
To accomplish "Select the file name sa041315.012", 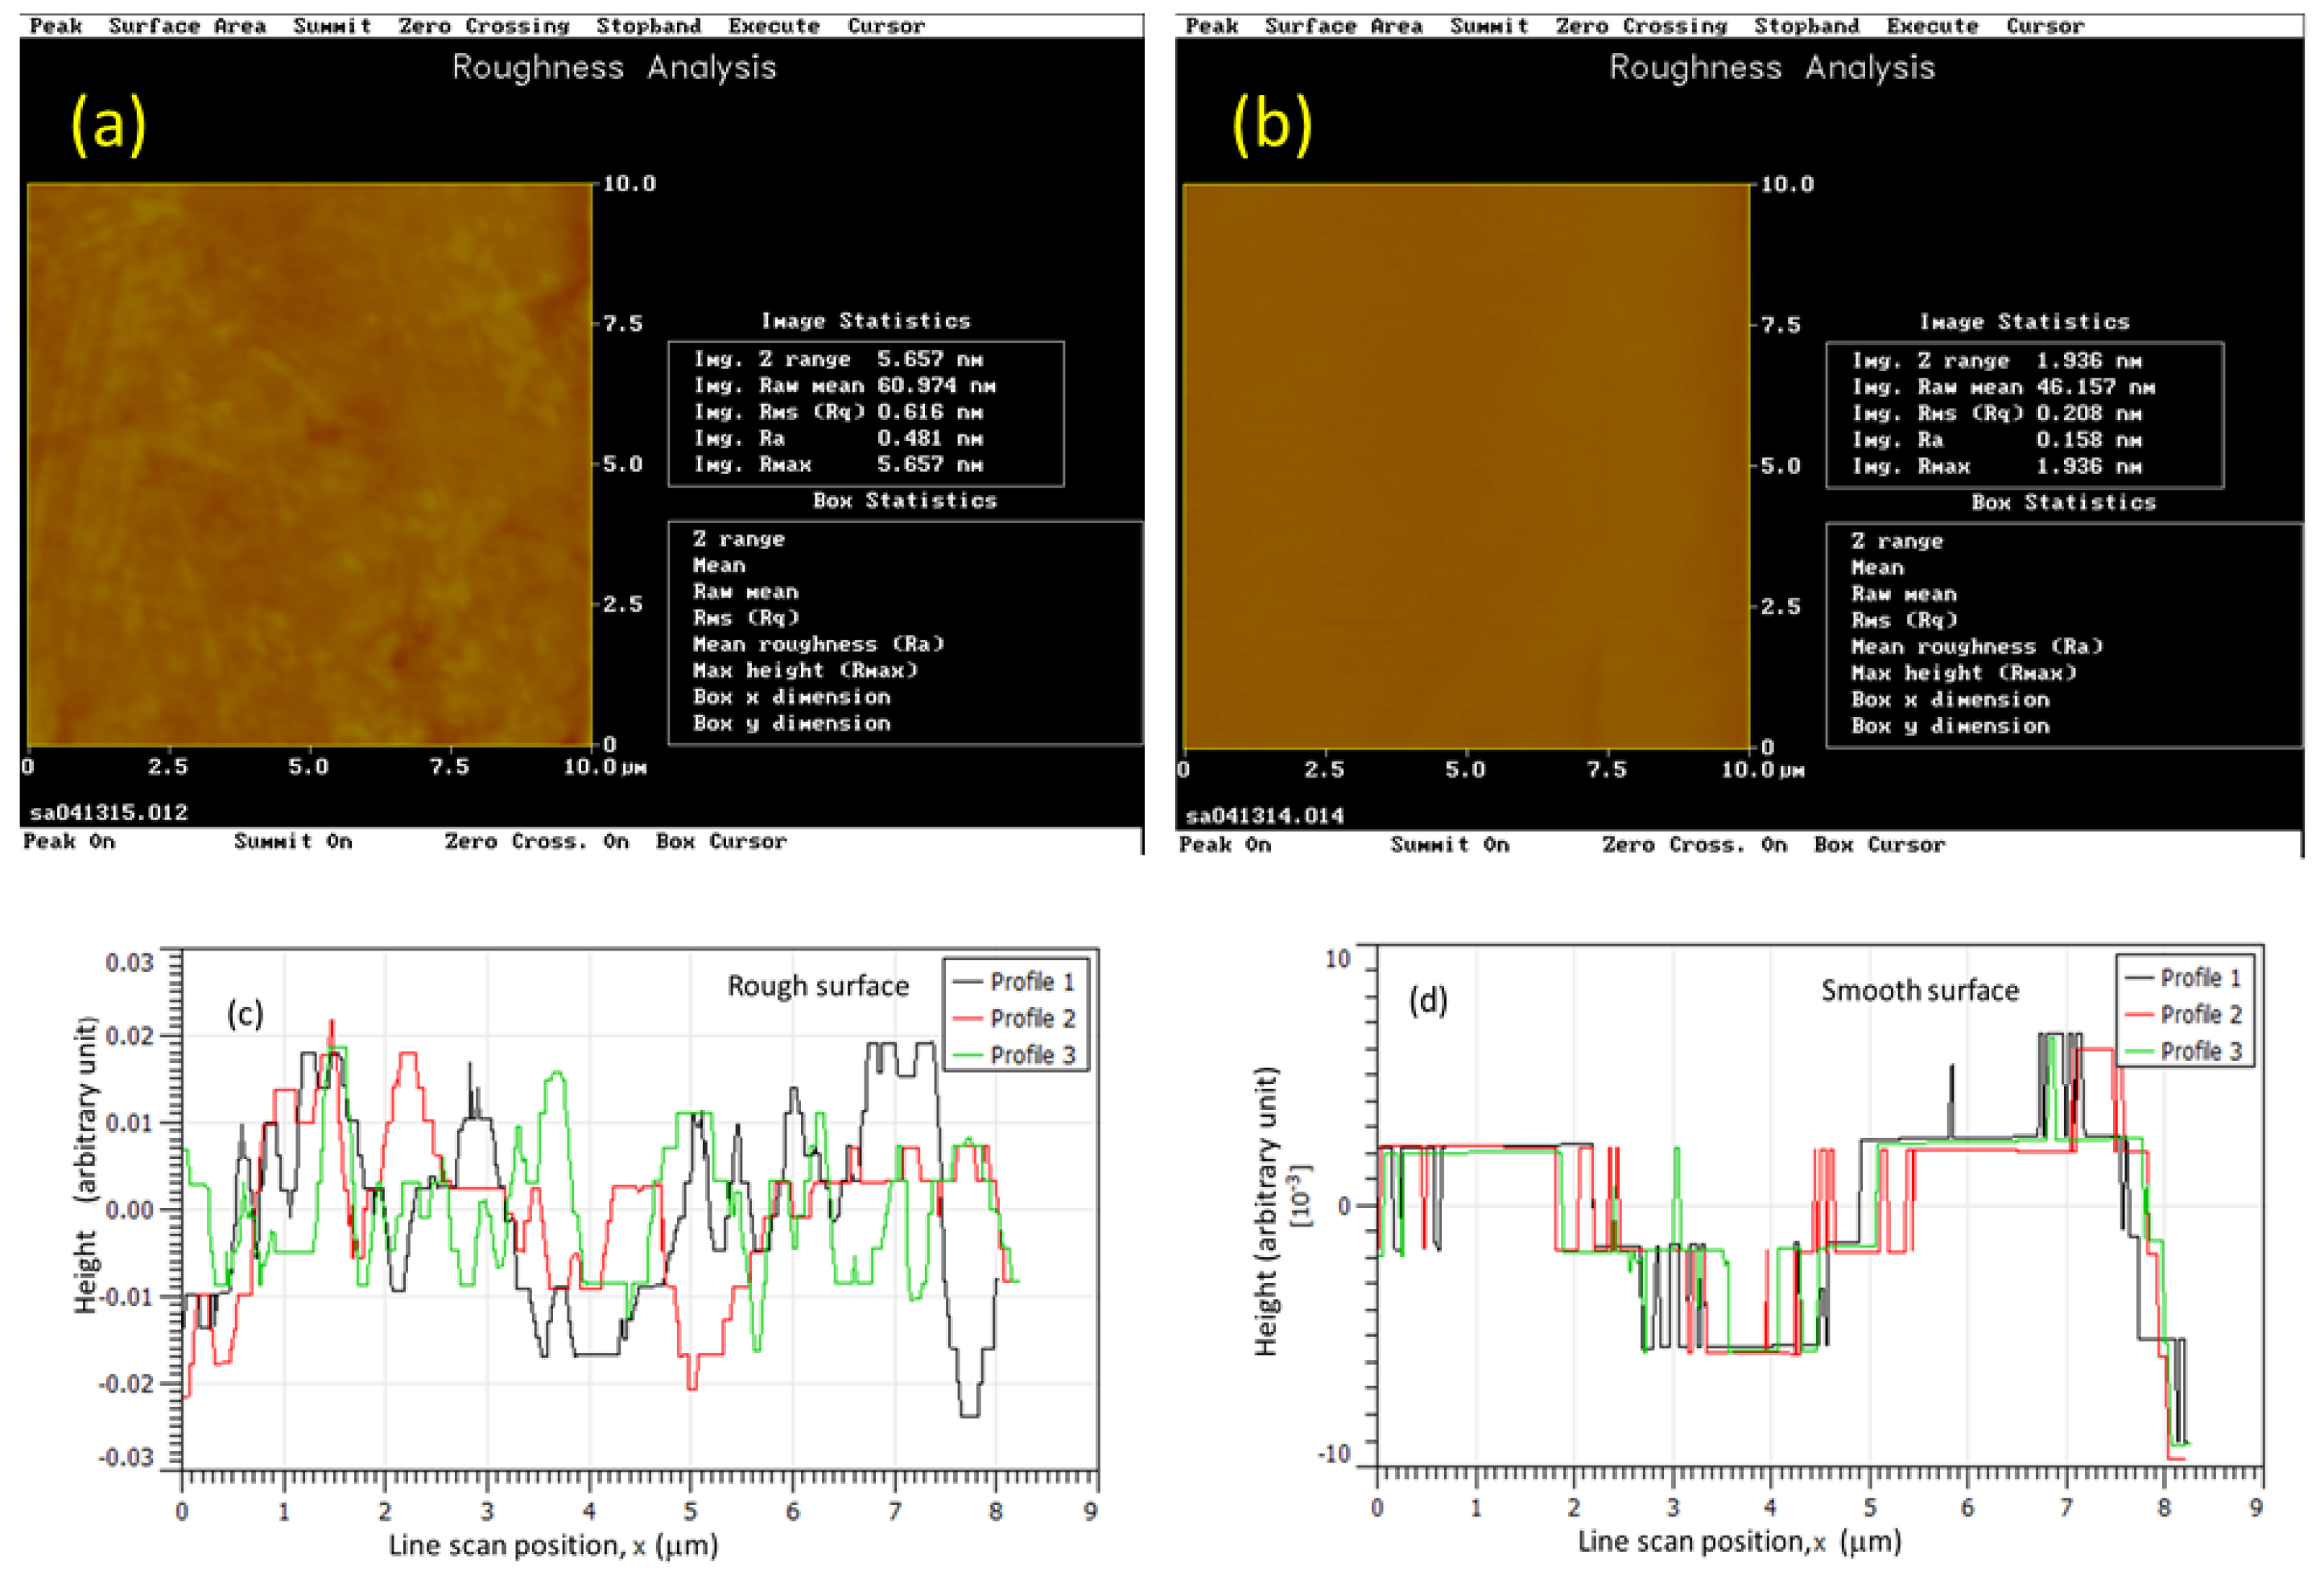I will pos(109,813).
